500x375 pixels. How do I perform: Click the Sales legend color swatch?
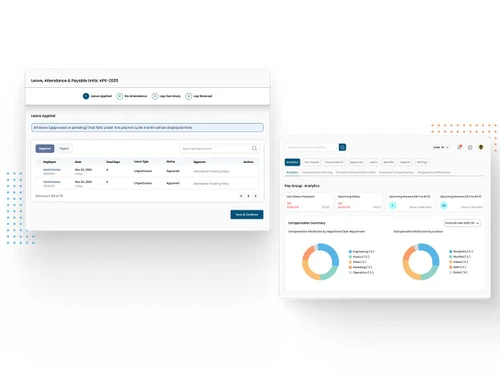[350, 262]
